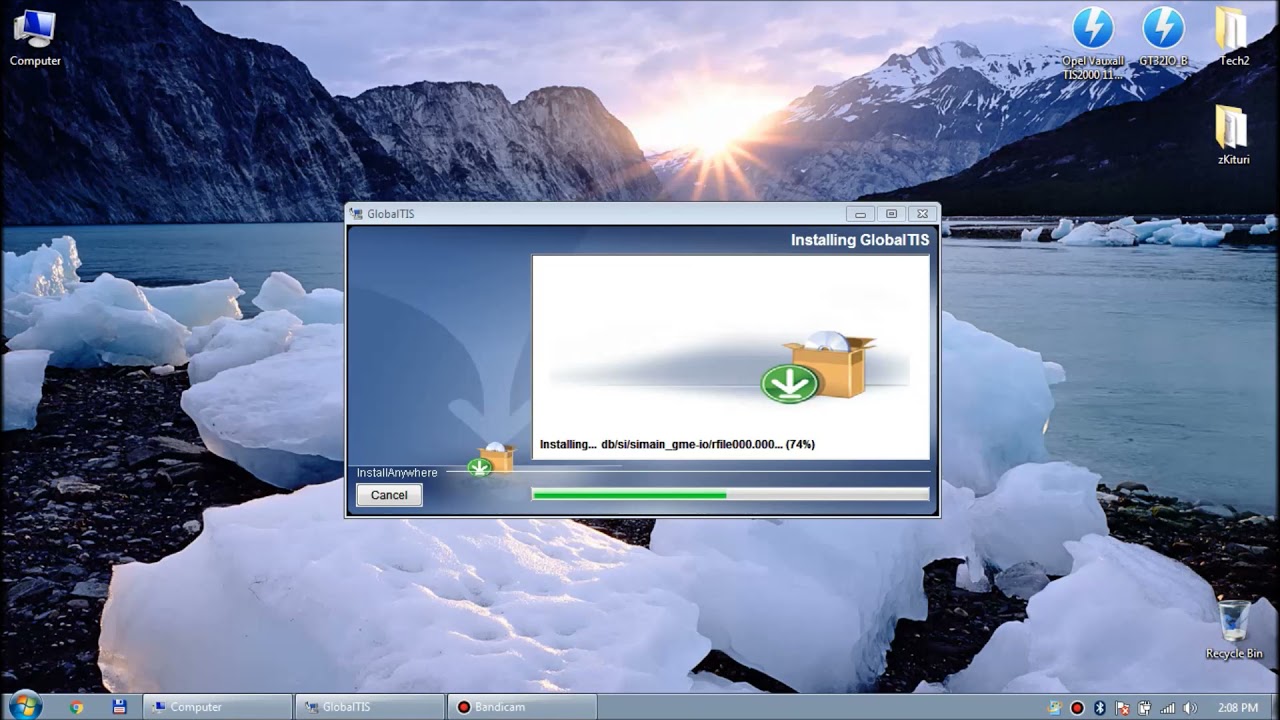Click the Show Desktop strip beside the clock
Viewport: 1280px width, 720px height.
click(1273, 707)
